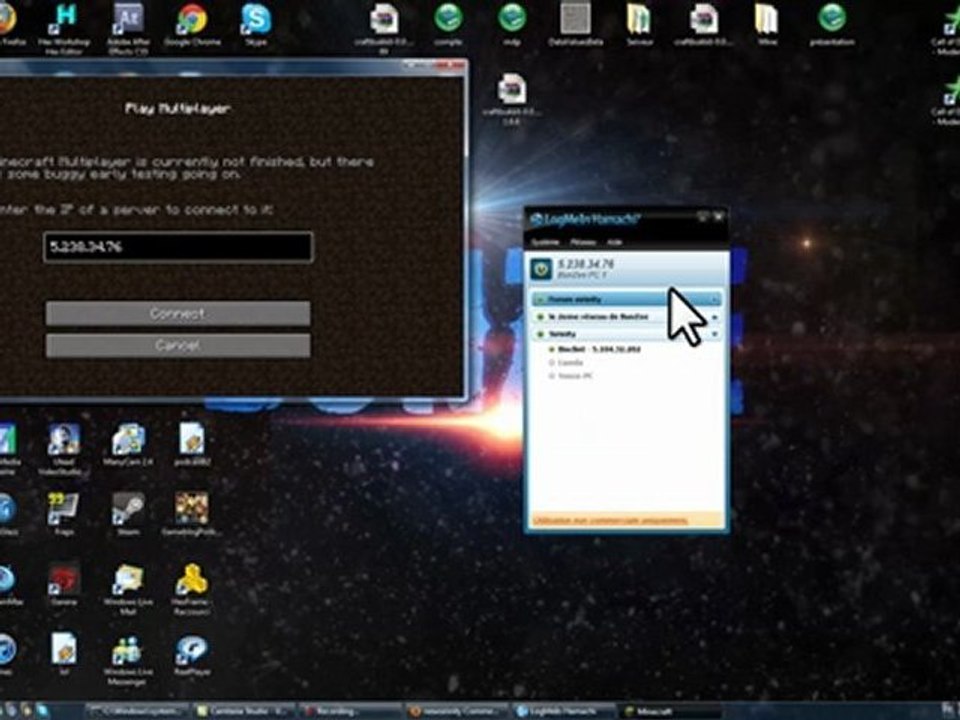This screenshot has height=720, width=960.
Task: Click the Hamachi power status icon
Action: tap(541, 269)
